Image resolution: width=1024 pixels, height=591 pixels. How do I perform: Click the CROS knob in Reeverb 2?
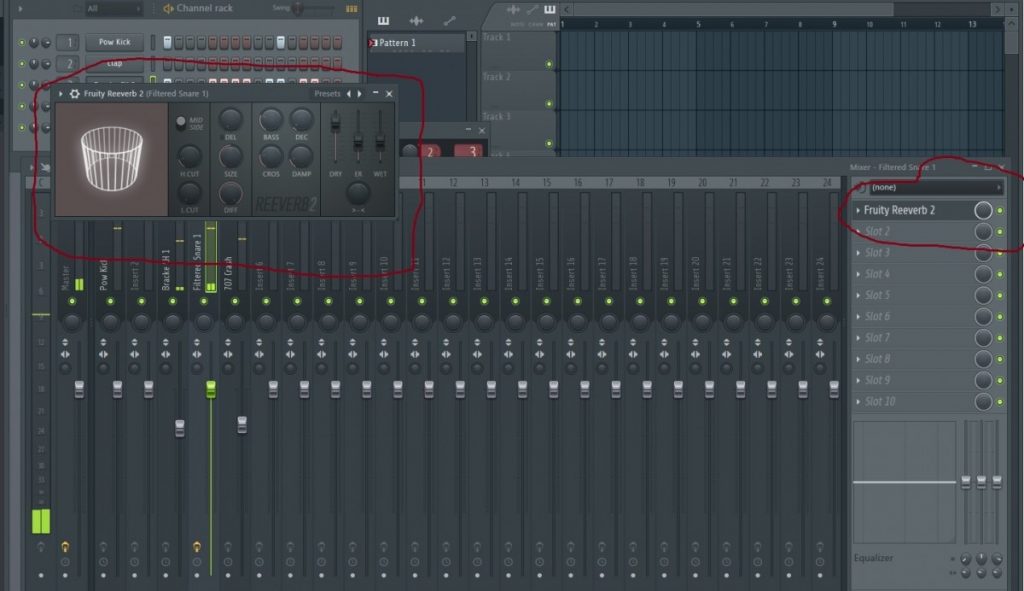pyautogui.click(x=270, y=156)
